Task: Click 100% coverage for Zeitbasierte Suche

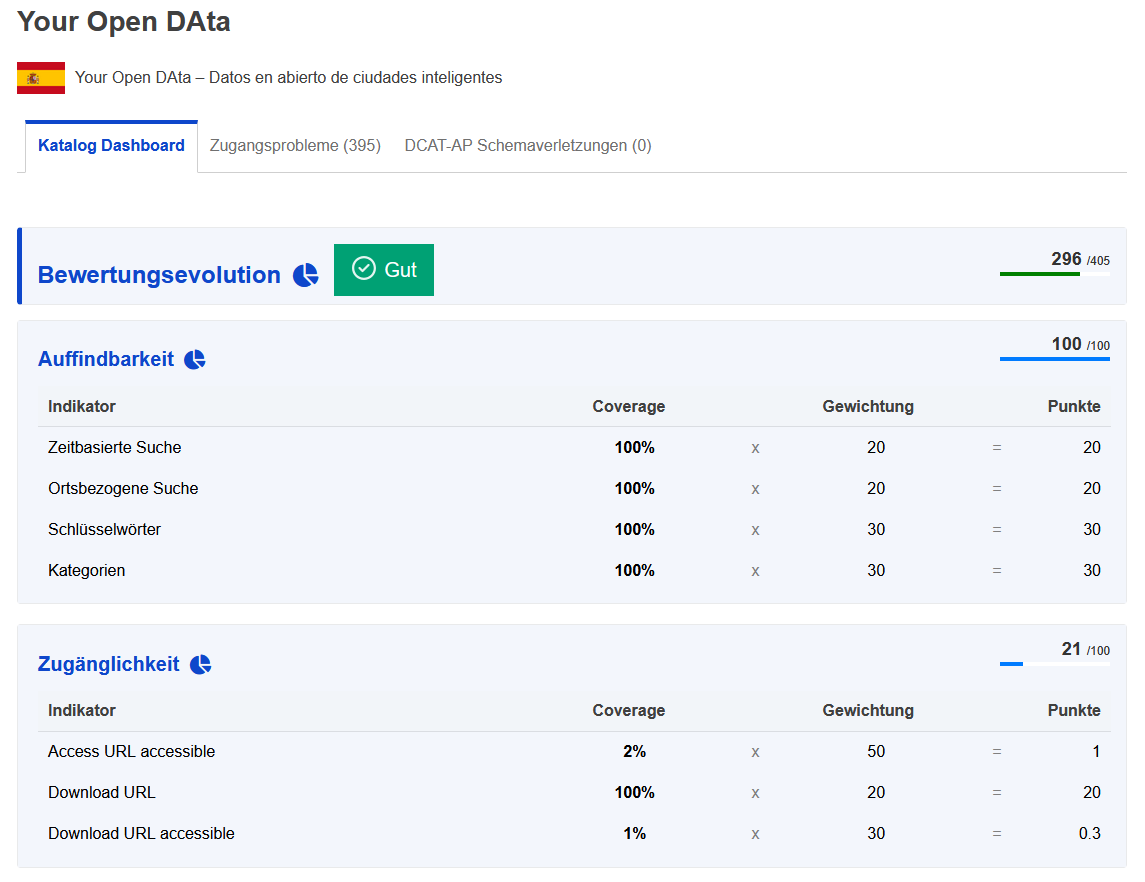Action: tap(635, 448)
